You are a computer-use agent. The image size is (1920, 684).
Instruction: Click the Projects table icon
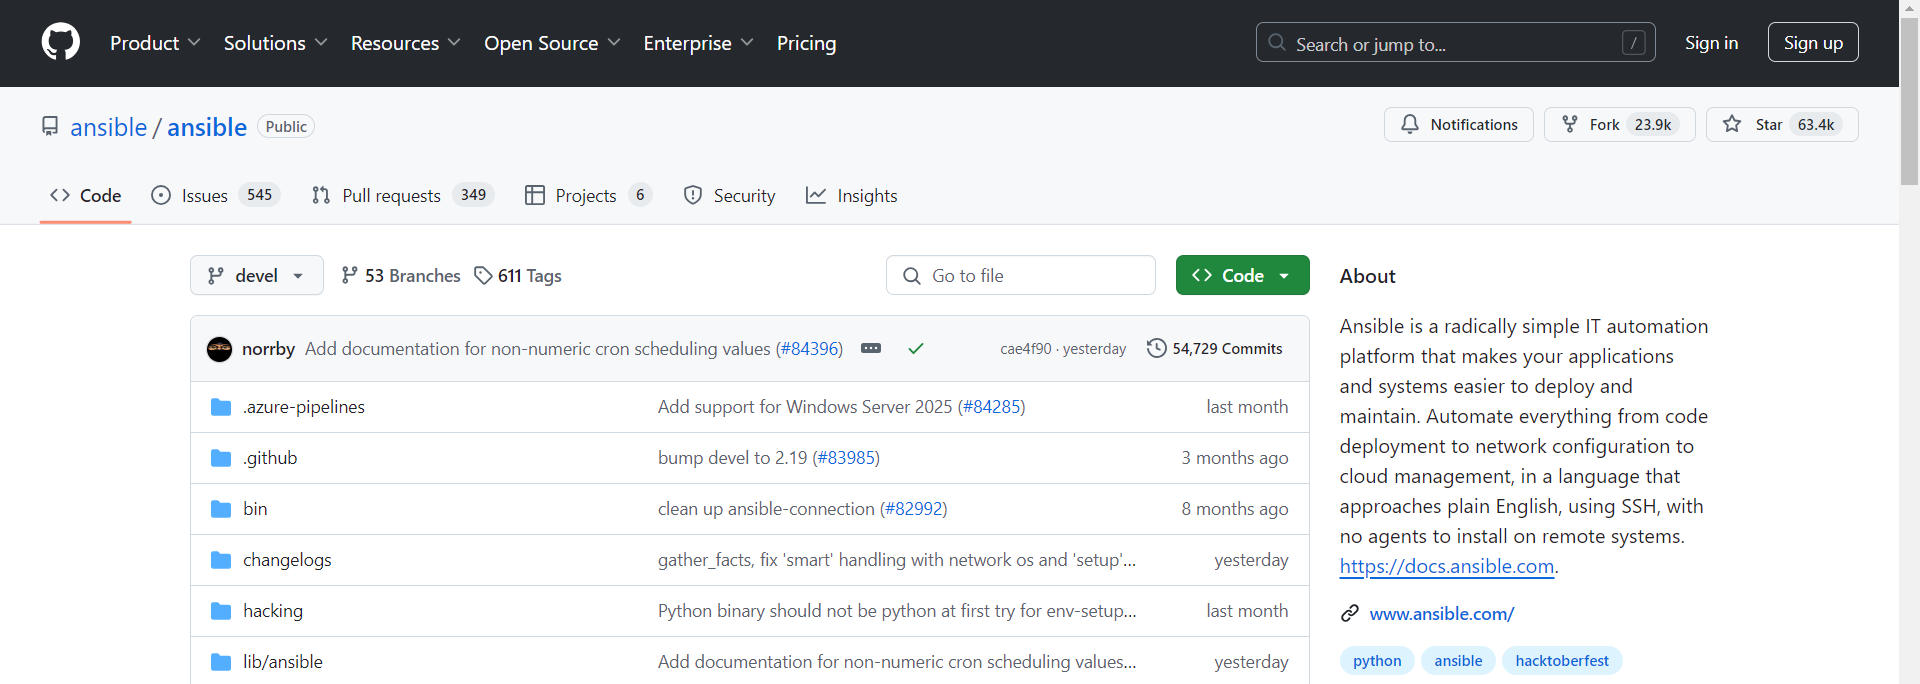click(535, 195)
